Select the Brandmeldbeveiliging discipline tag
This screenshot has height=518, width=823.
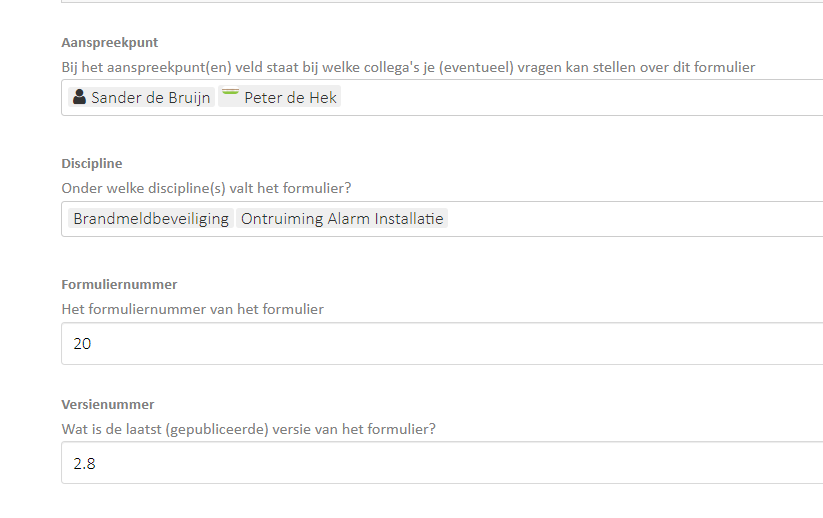click(151, 219)
